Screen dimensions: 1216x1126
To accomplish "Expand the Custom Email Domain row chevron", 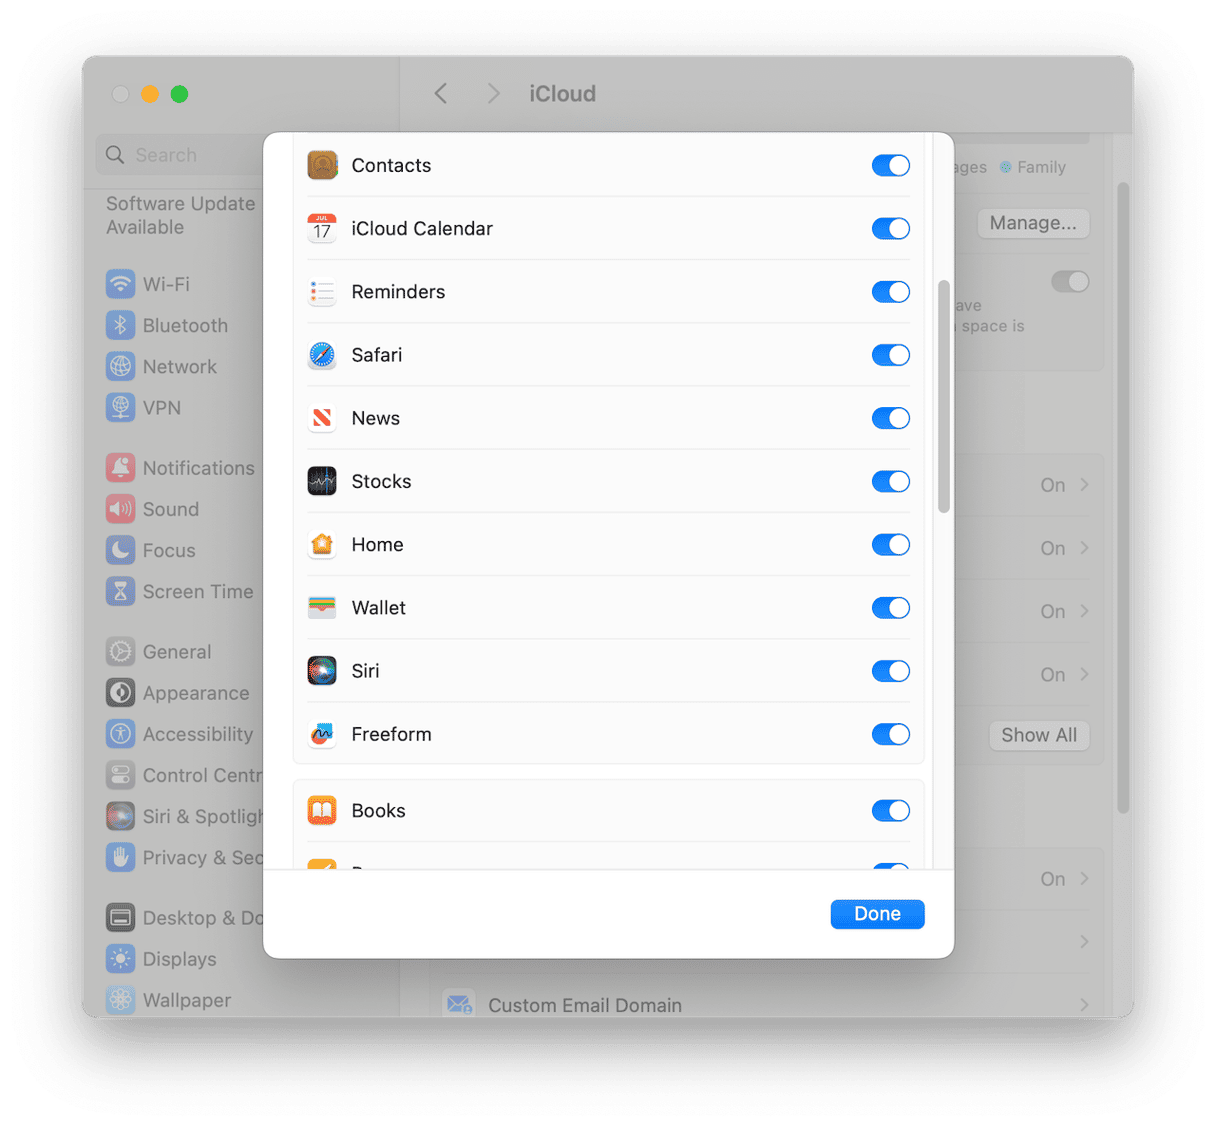I will coord(1084,1004).
